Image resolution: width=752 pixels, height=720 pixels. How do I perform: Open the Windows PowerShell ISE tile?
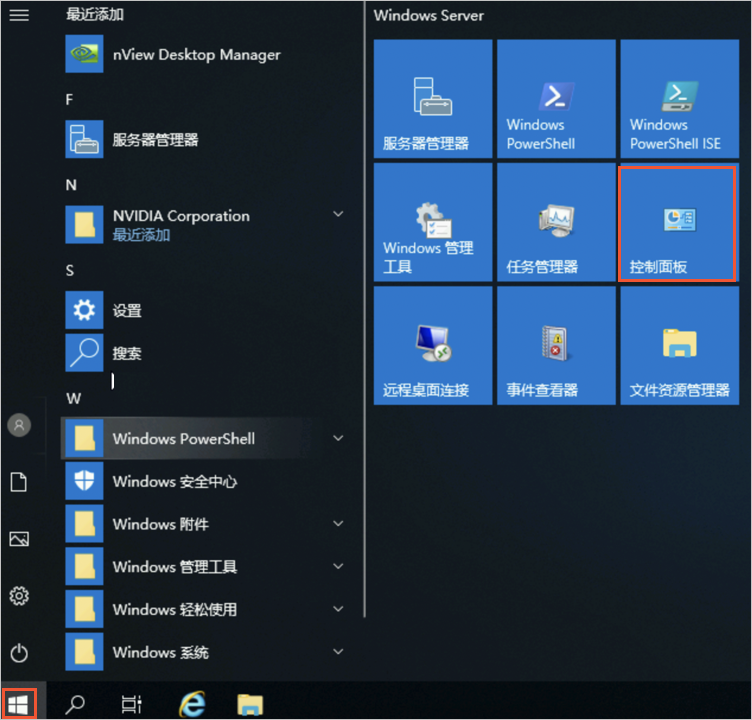click(x=678, y=100)
